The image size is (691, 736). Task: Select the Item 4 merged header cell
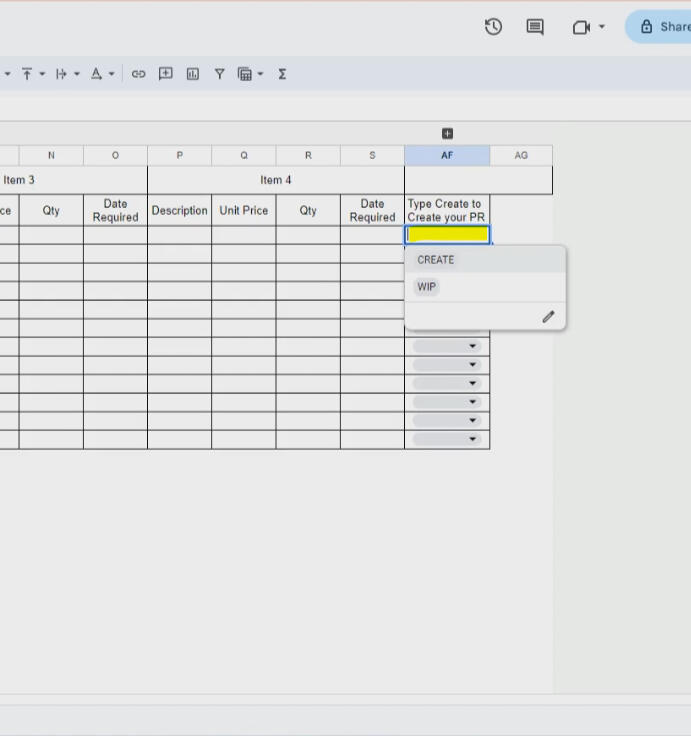coord(276,180)
